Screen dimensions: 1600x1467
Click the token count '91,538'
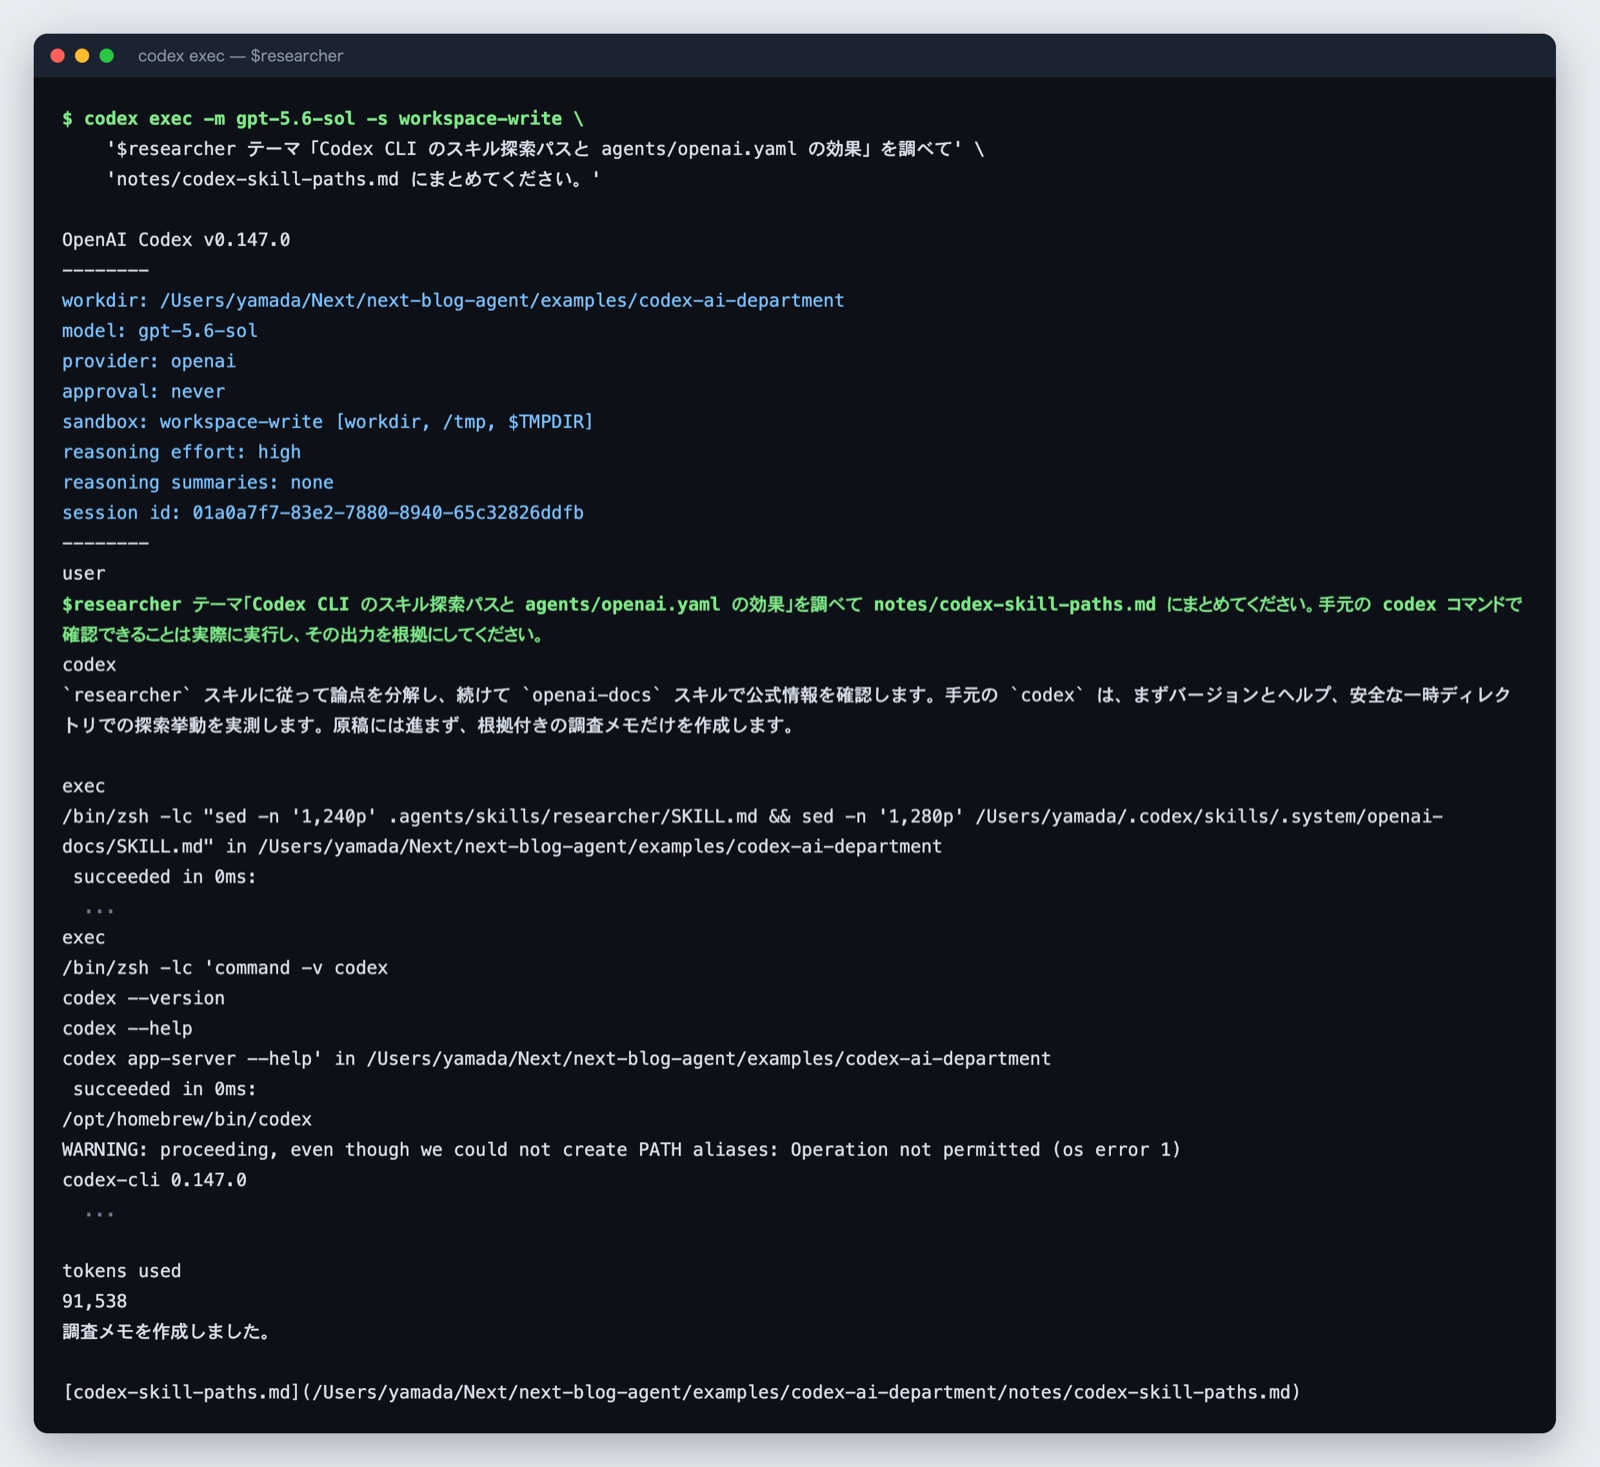tap(94, 1301)
